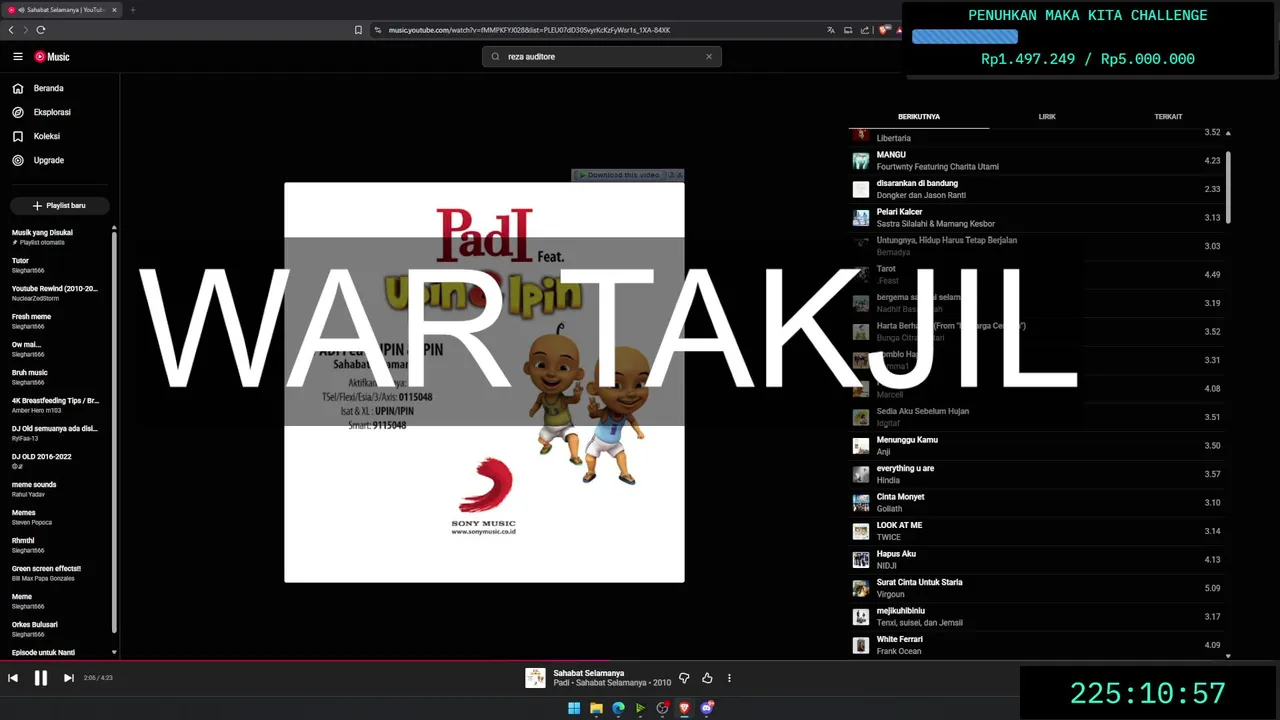The image size is (1280, 720).
Task: Play White Ferrari by Frank Ocean
Action: [1036, 645]
